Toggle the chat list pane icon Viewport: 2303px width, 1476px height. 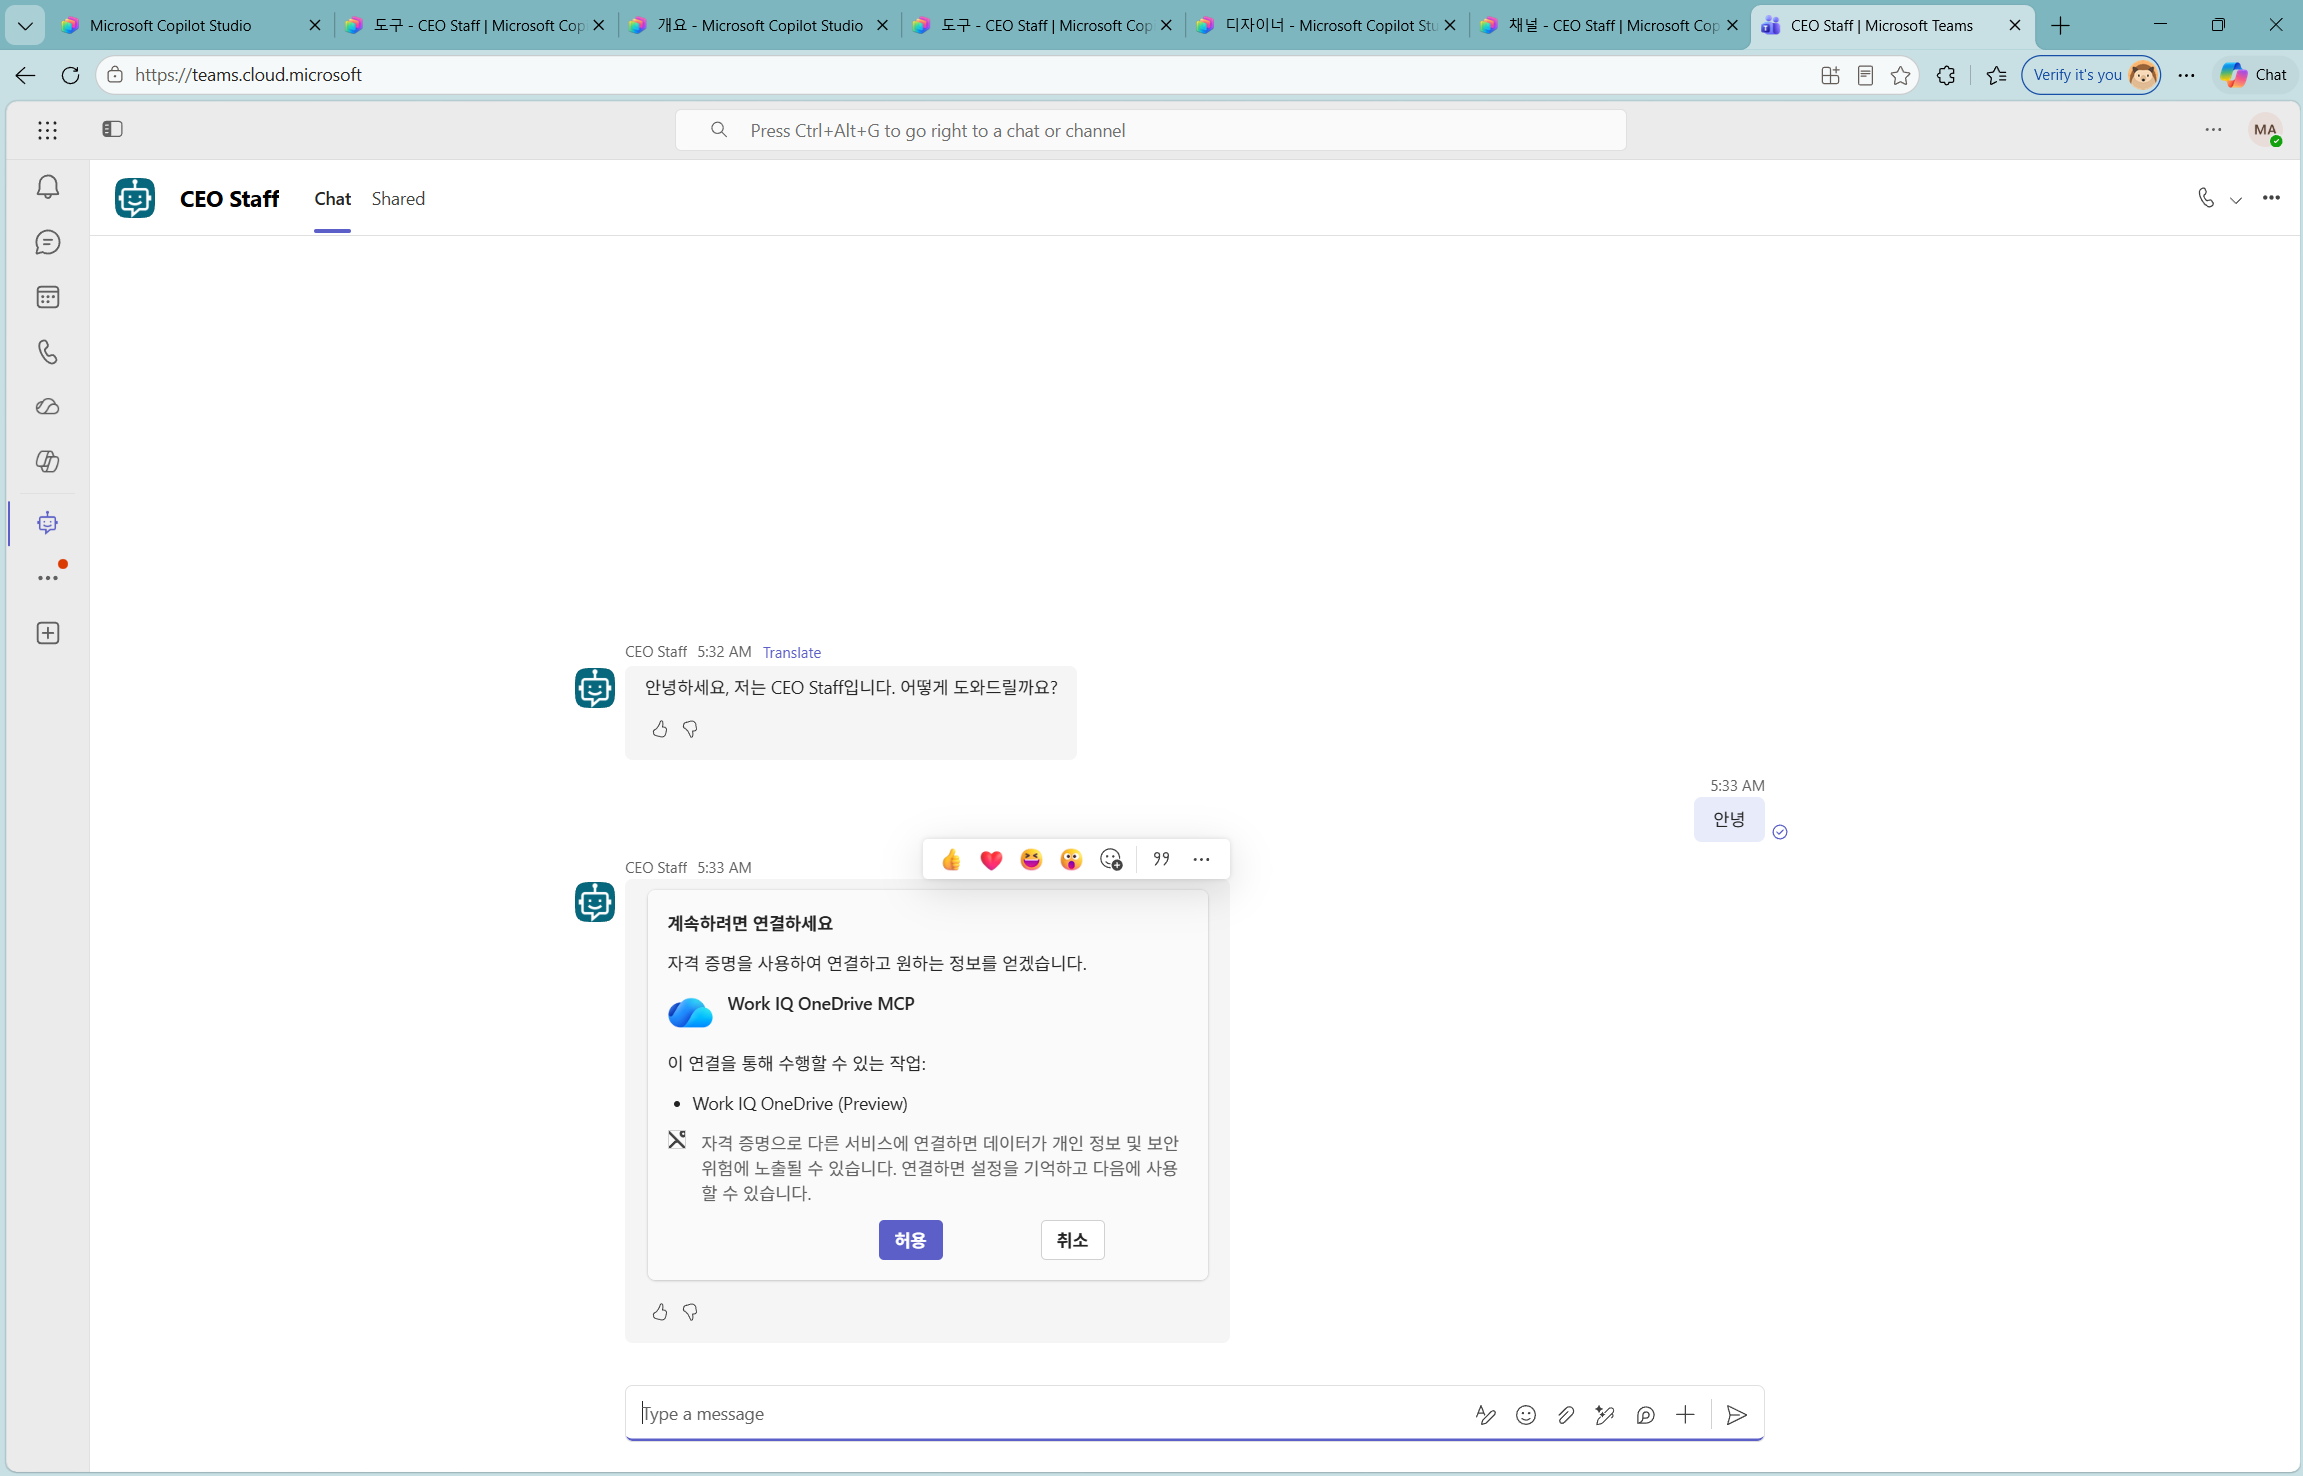pos(112,129)
